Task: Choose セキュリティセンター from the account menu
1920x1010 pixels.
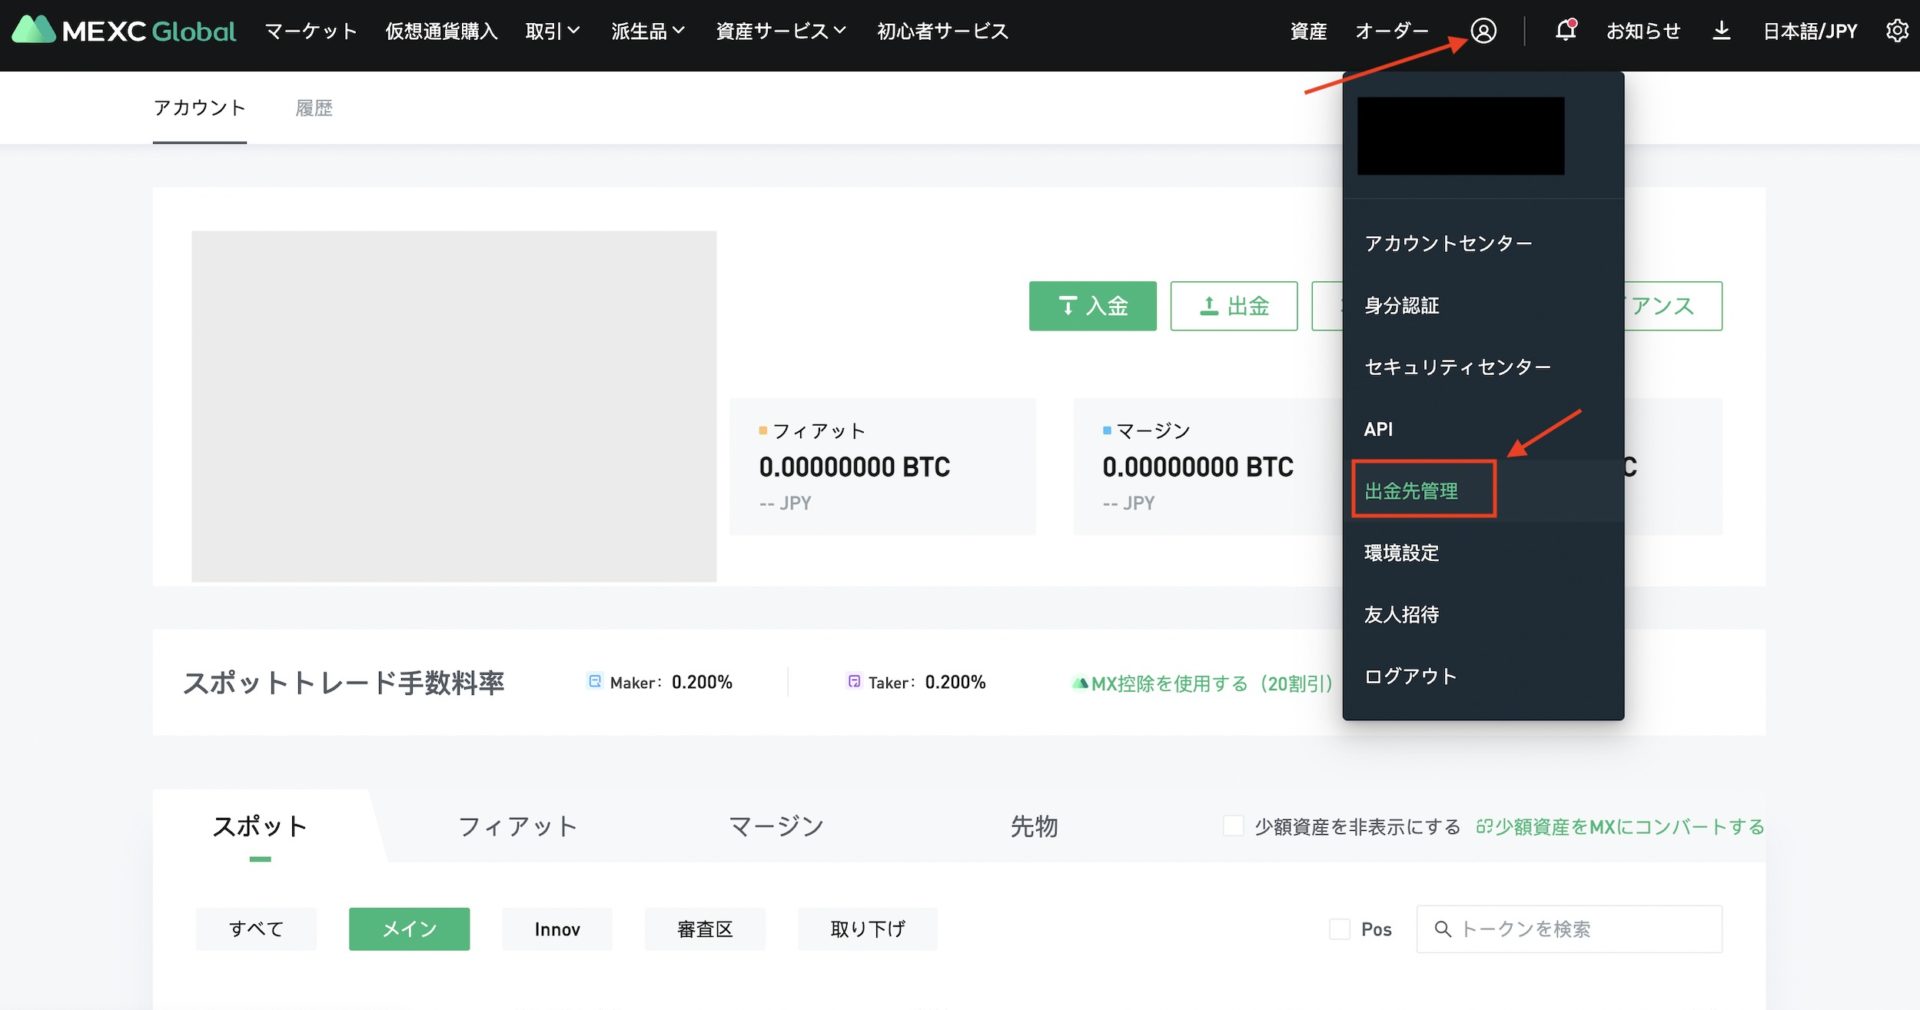Action: pos(1457,367)
